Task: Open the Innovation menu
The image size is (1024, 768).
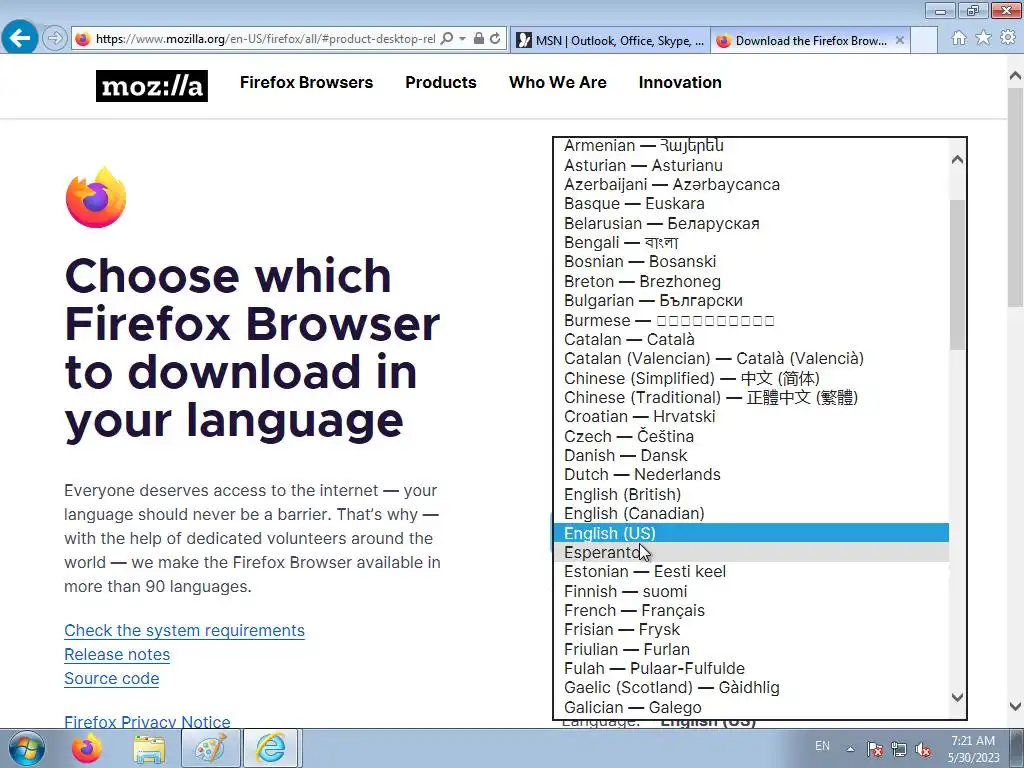Action: (x=680, y=82)
